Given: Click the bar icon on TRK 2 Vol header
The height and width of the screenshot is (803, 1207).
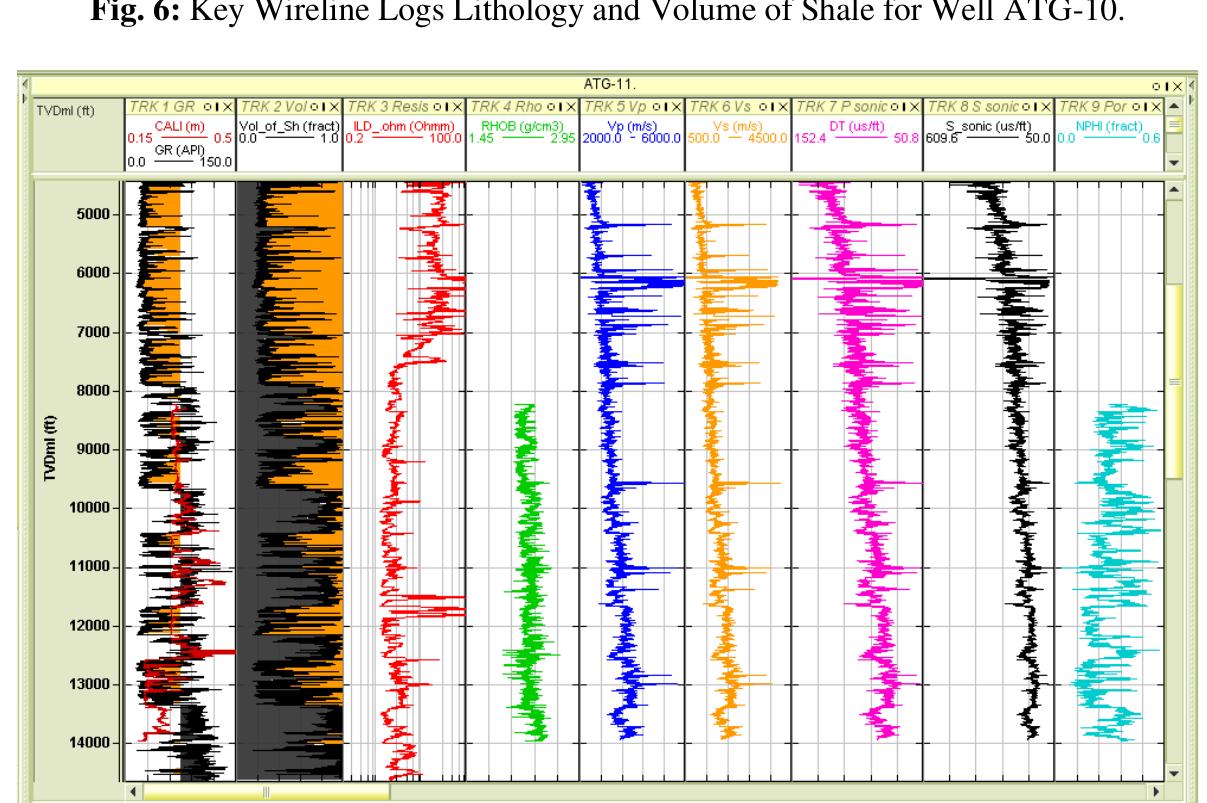Looking at the screenshot, I should click(x=323, y=106).
